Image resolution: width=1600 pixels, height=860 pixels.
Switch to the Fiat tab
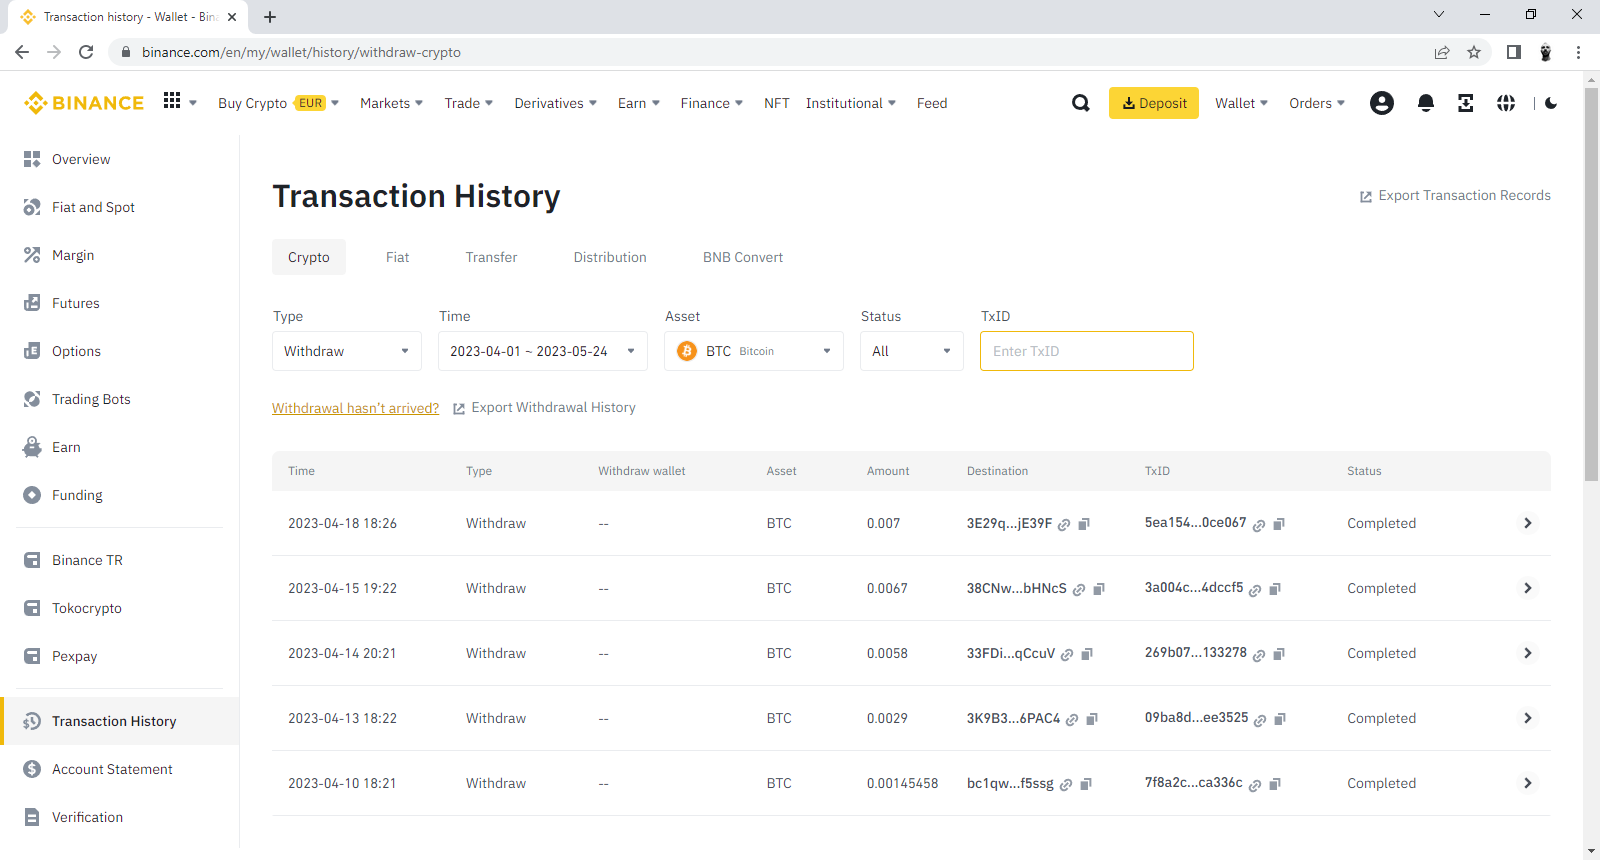coord(398,257)
